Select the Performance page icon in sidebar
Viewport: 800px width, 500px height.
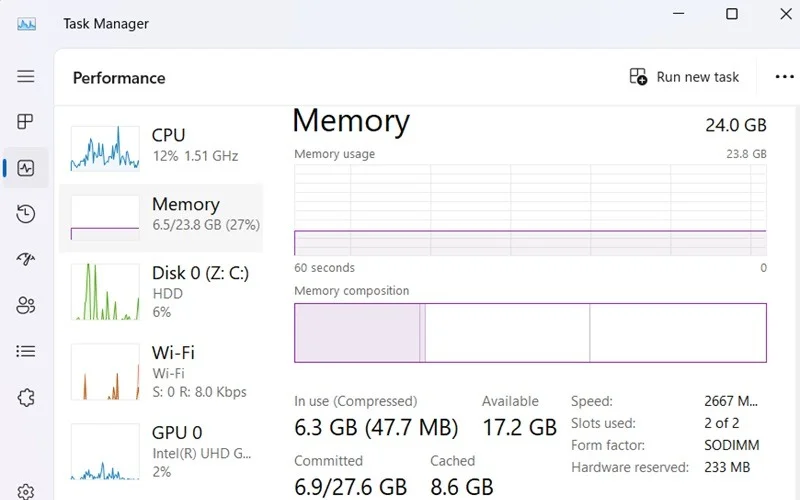click(x=26, y=168)
